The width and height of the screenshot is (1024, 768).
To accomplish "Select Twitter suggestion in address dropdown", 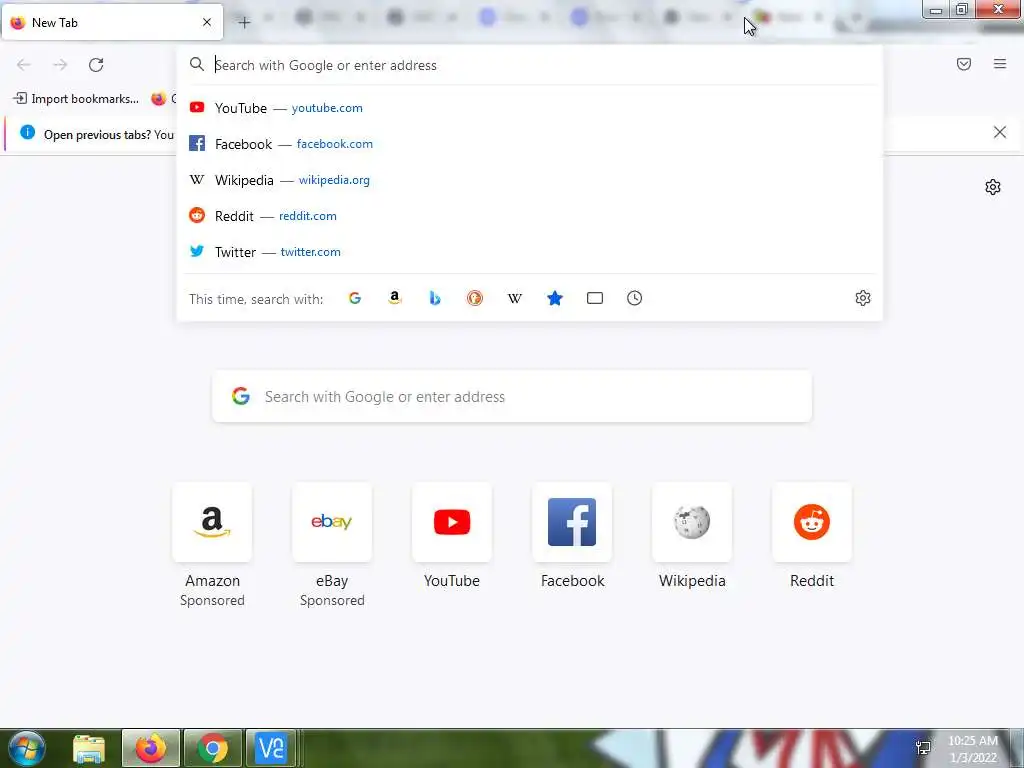I will [530, 251].
